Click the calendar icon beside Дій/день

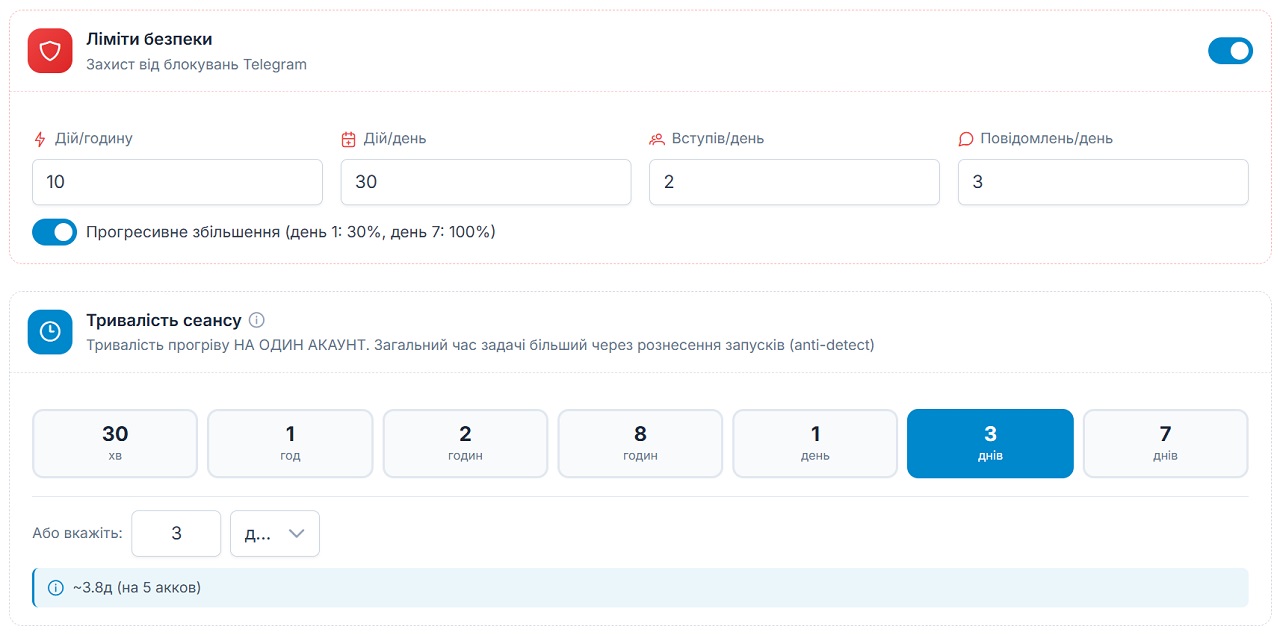pyautogui.click(x=348, y=139)
